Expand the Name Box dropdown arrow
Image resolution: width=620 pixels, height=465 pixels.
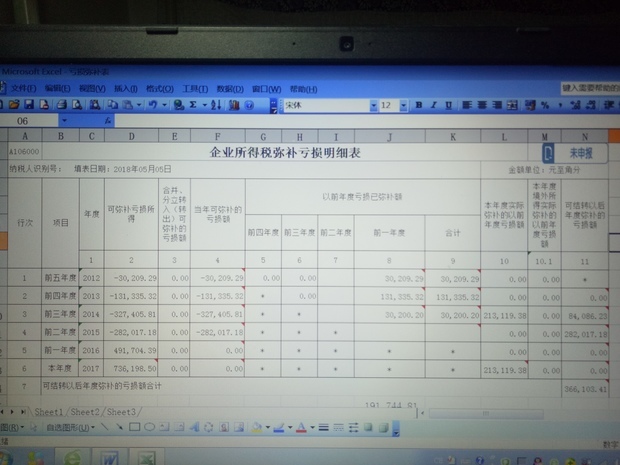coord(64,121)
